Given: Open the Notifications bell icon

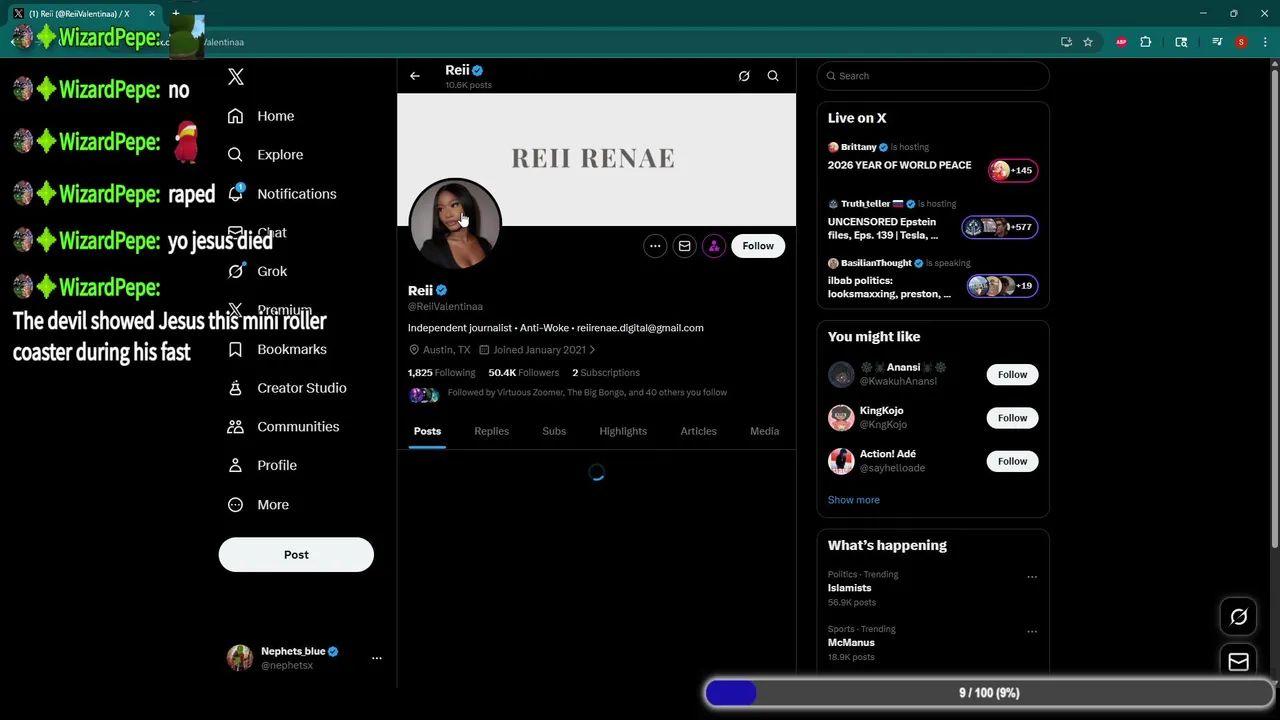Looking at the screenshot, I should (235, 194).
